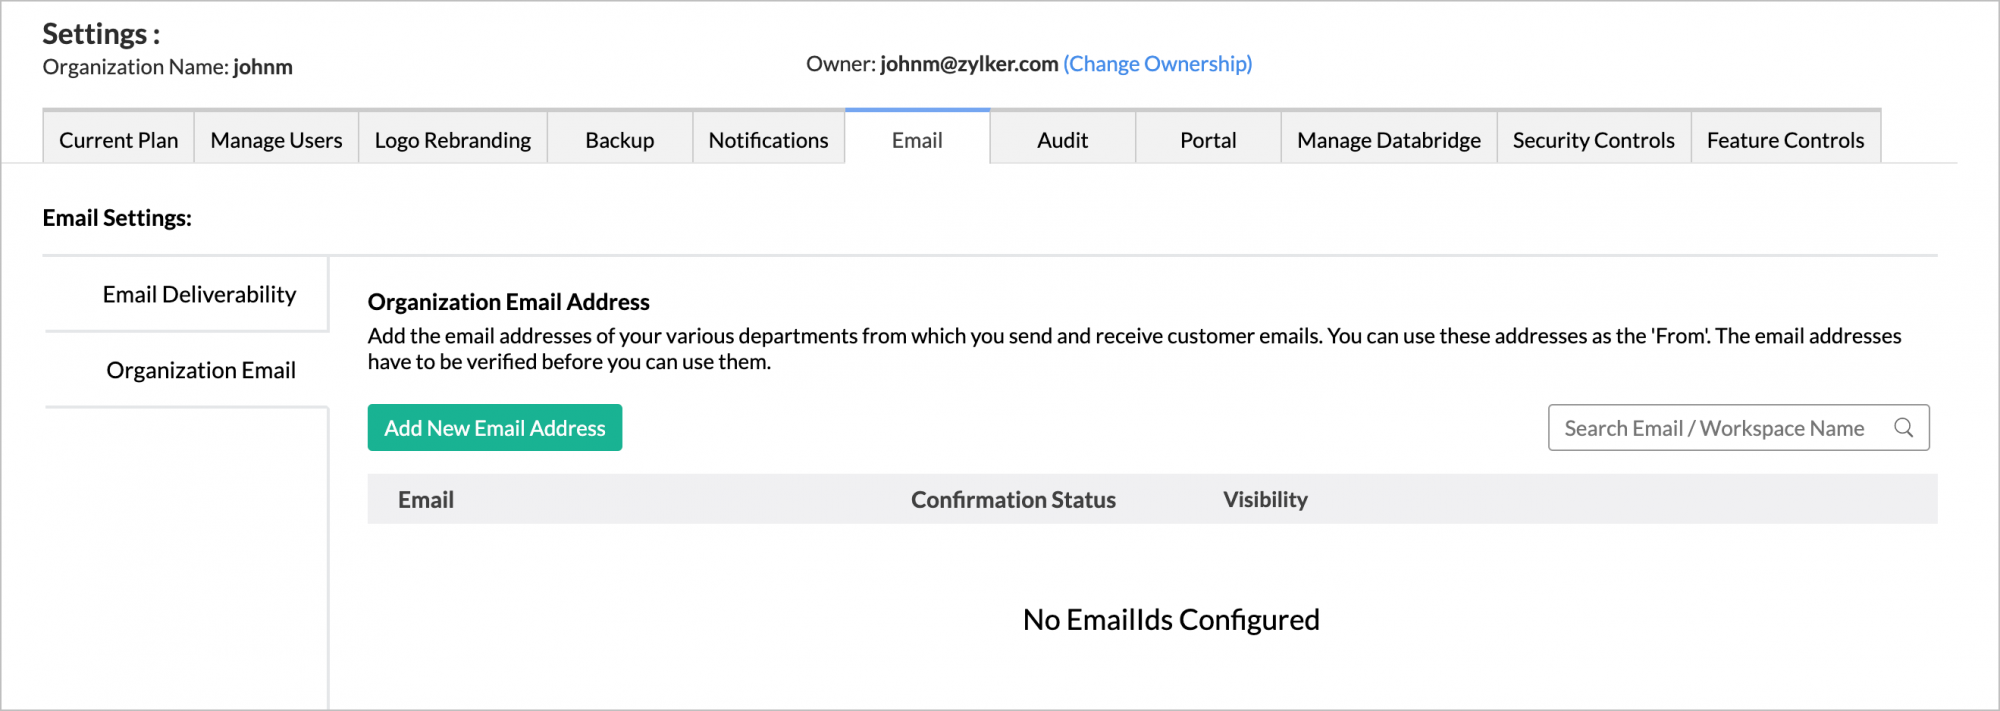Image resolution: width=2000 pixels, height=711 pixels.
Task: Open the Logo Rebranding tab
Action: tap(453, 139)
